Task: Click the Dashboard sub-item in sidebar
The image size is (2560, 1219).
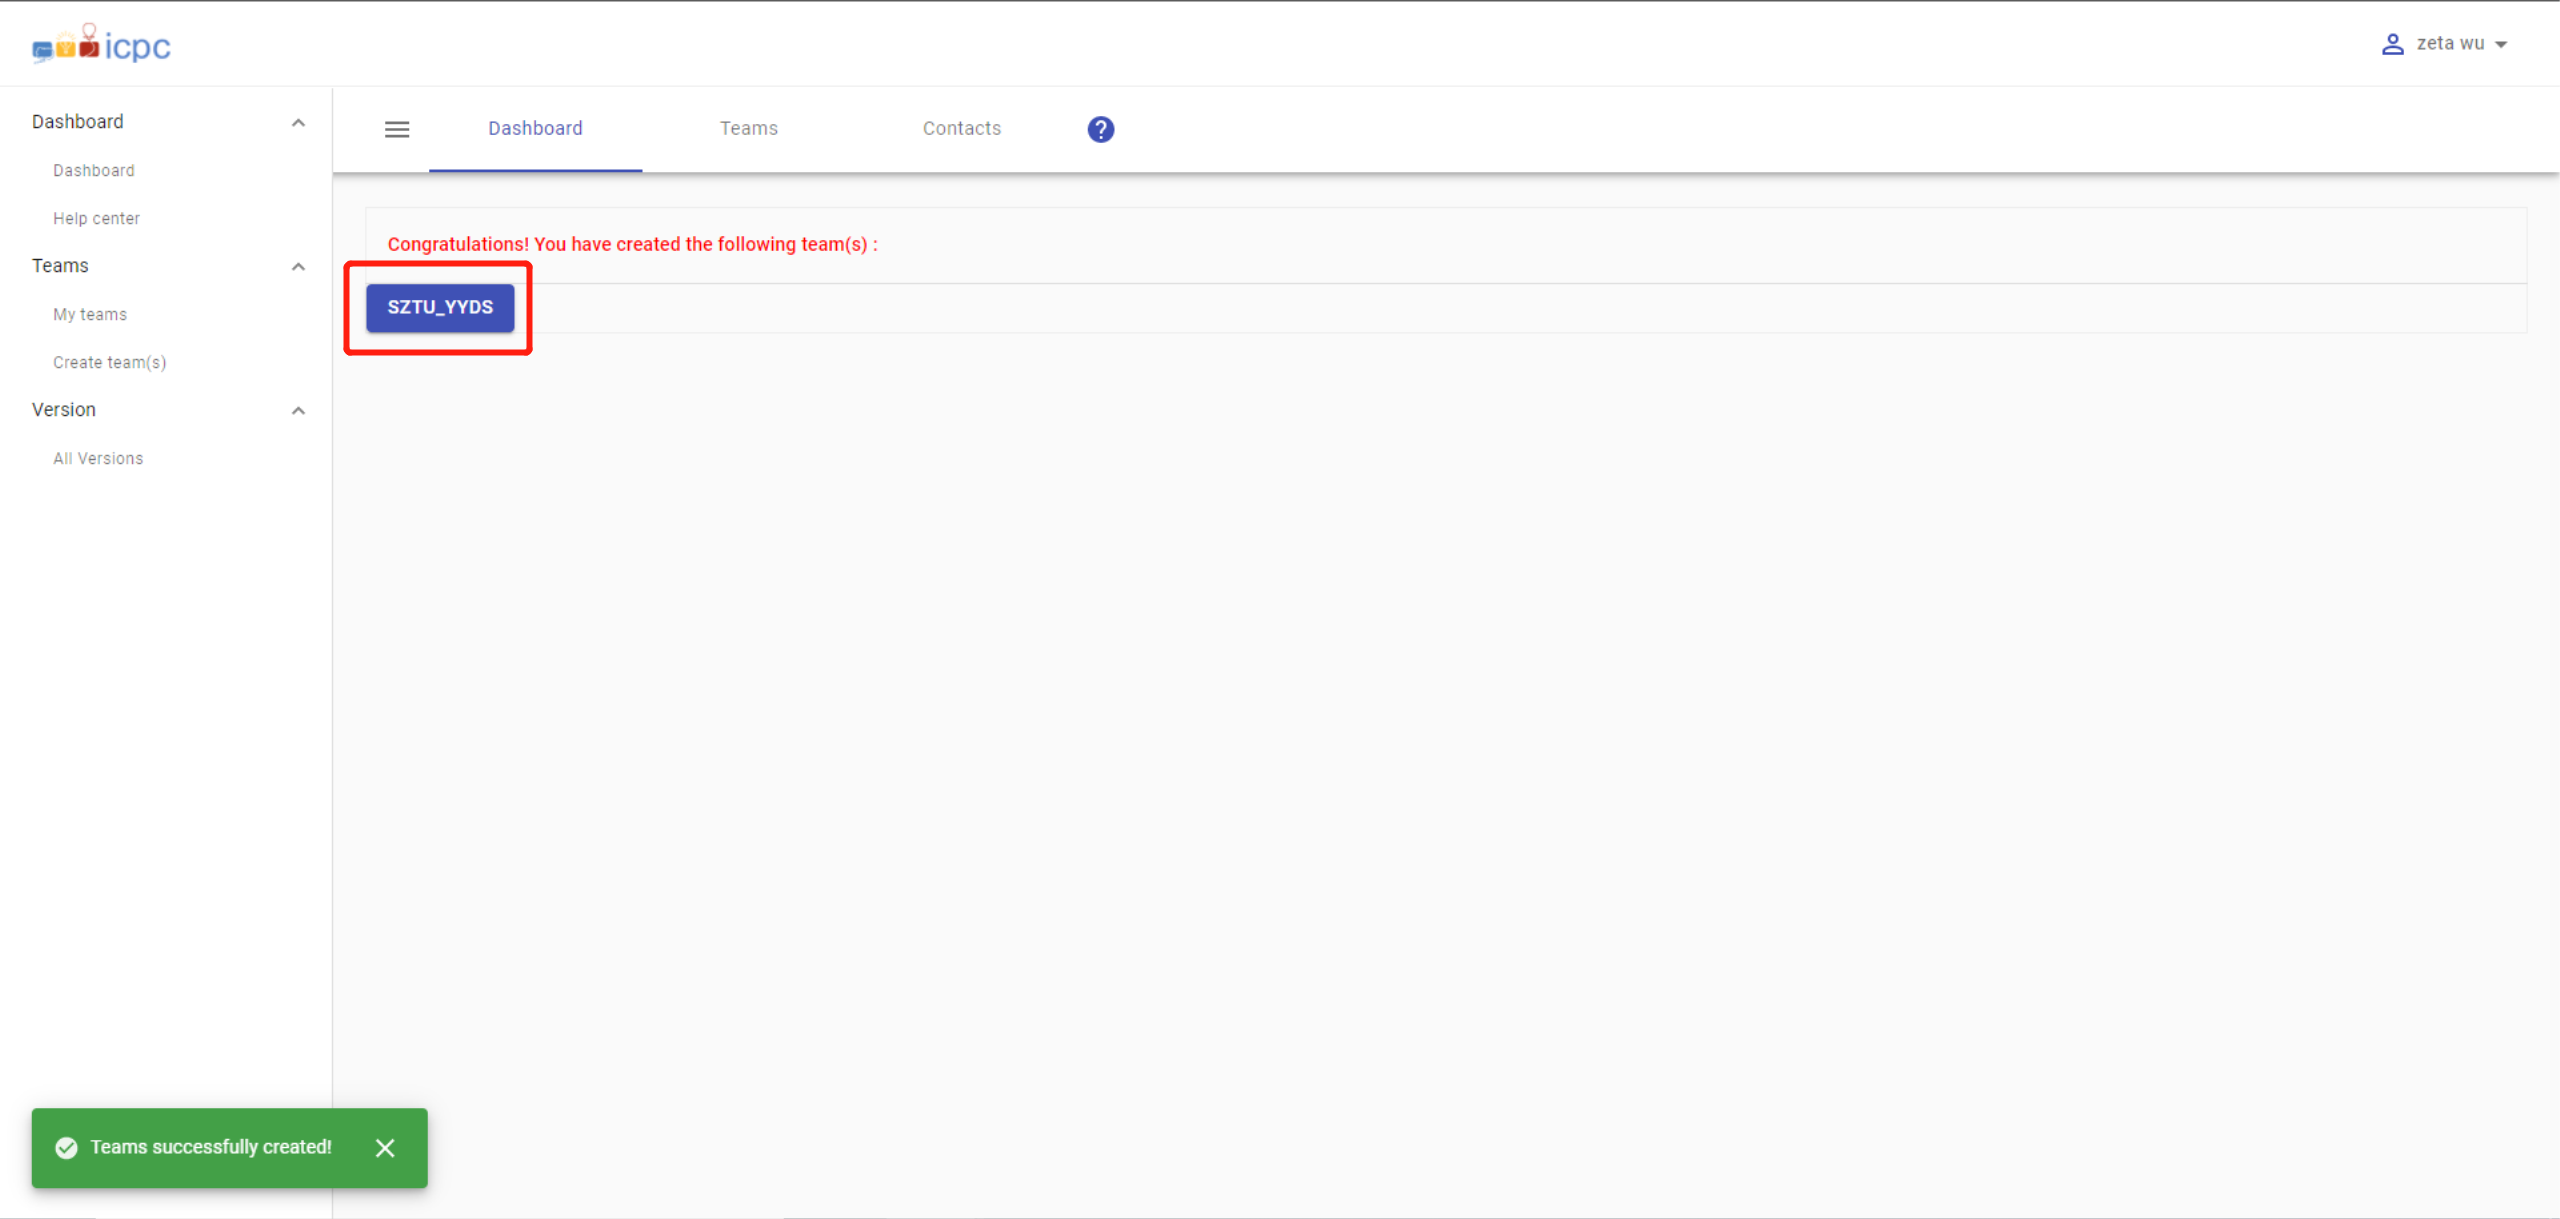Action: point(94,170)
